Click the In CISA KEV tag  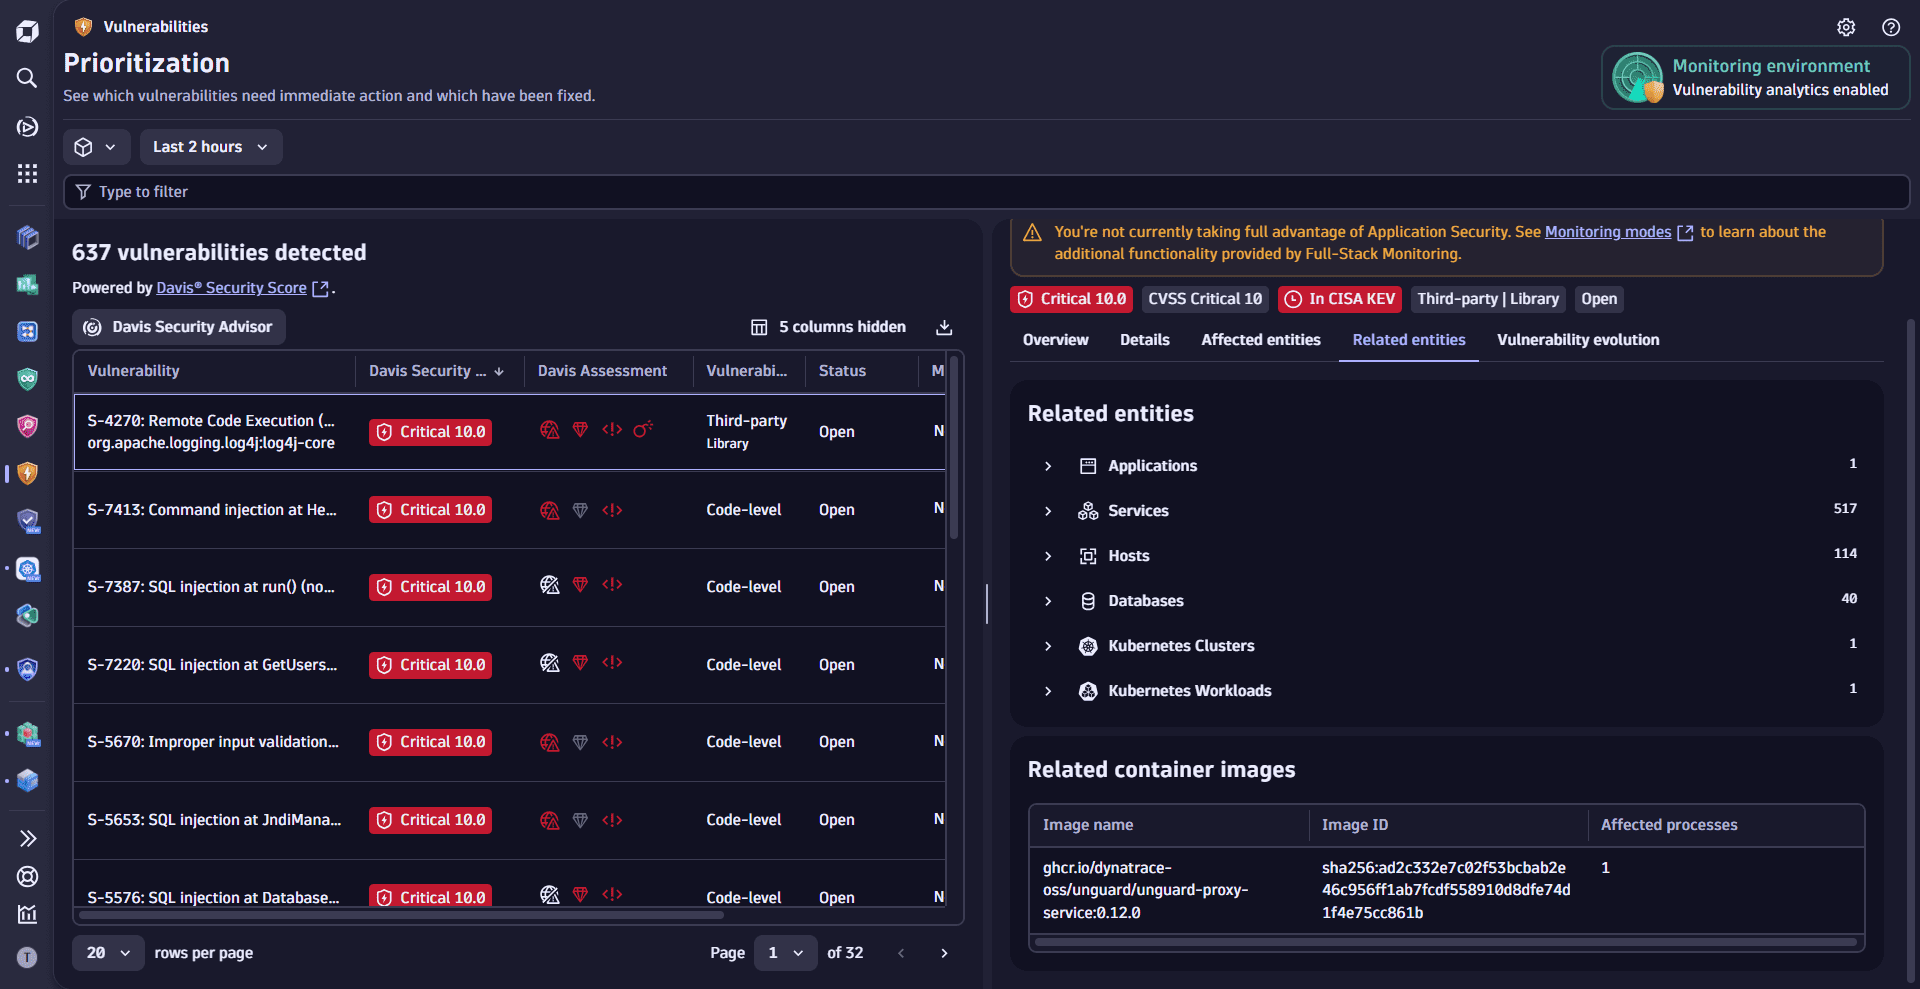point(1340,299)
